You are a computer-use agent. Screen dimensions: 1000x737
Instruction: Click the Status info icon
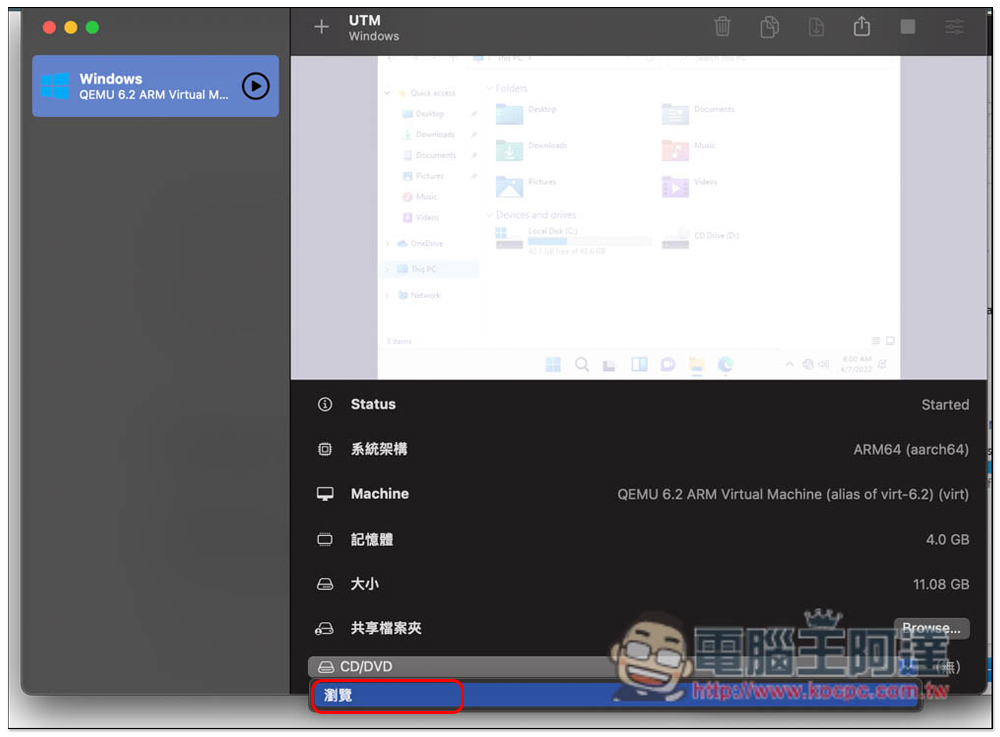pos(325,404)
